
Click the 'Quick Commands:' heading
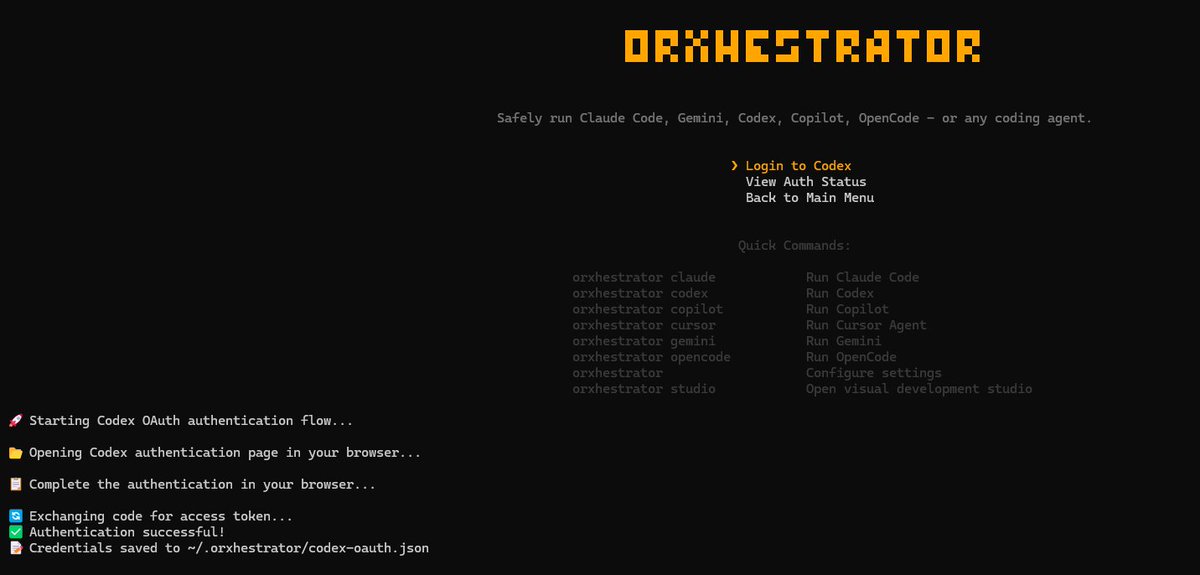tap(795, 246)
